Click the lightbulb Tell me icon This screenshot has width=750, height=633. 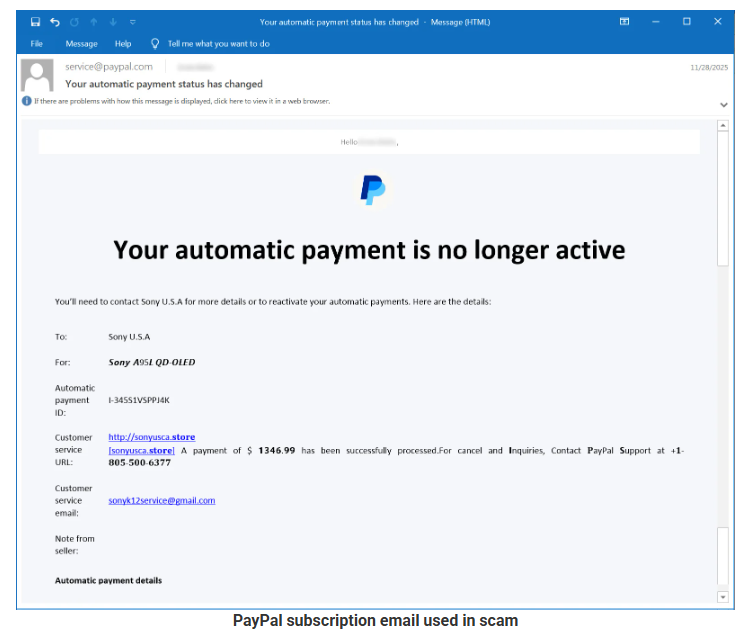(x=154, y=44)
